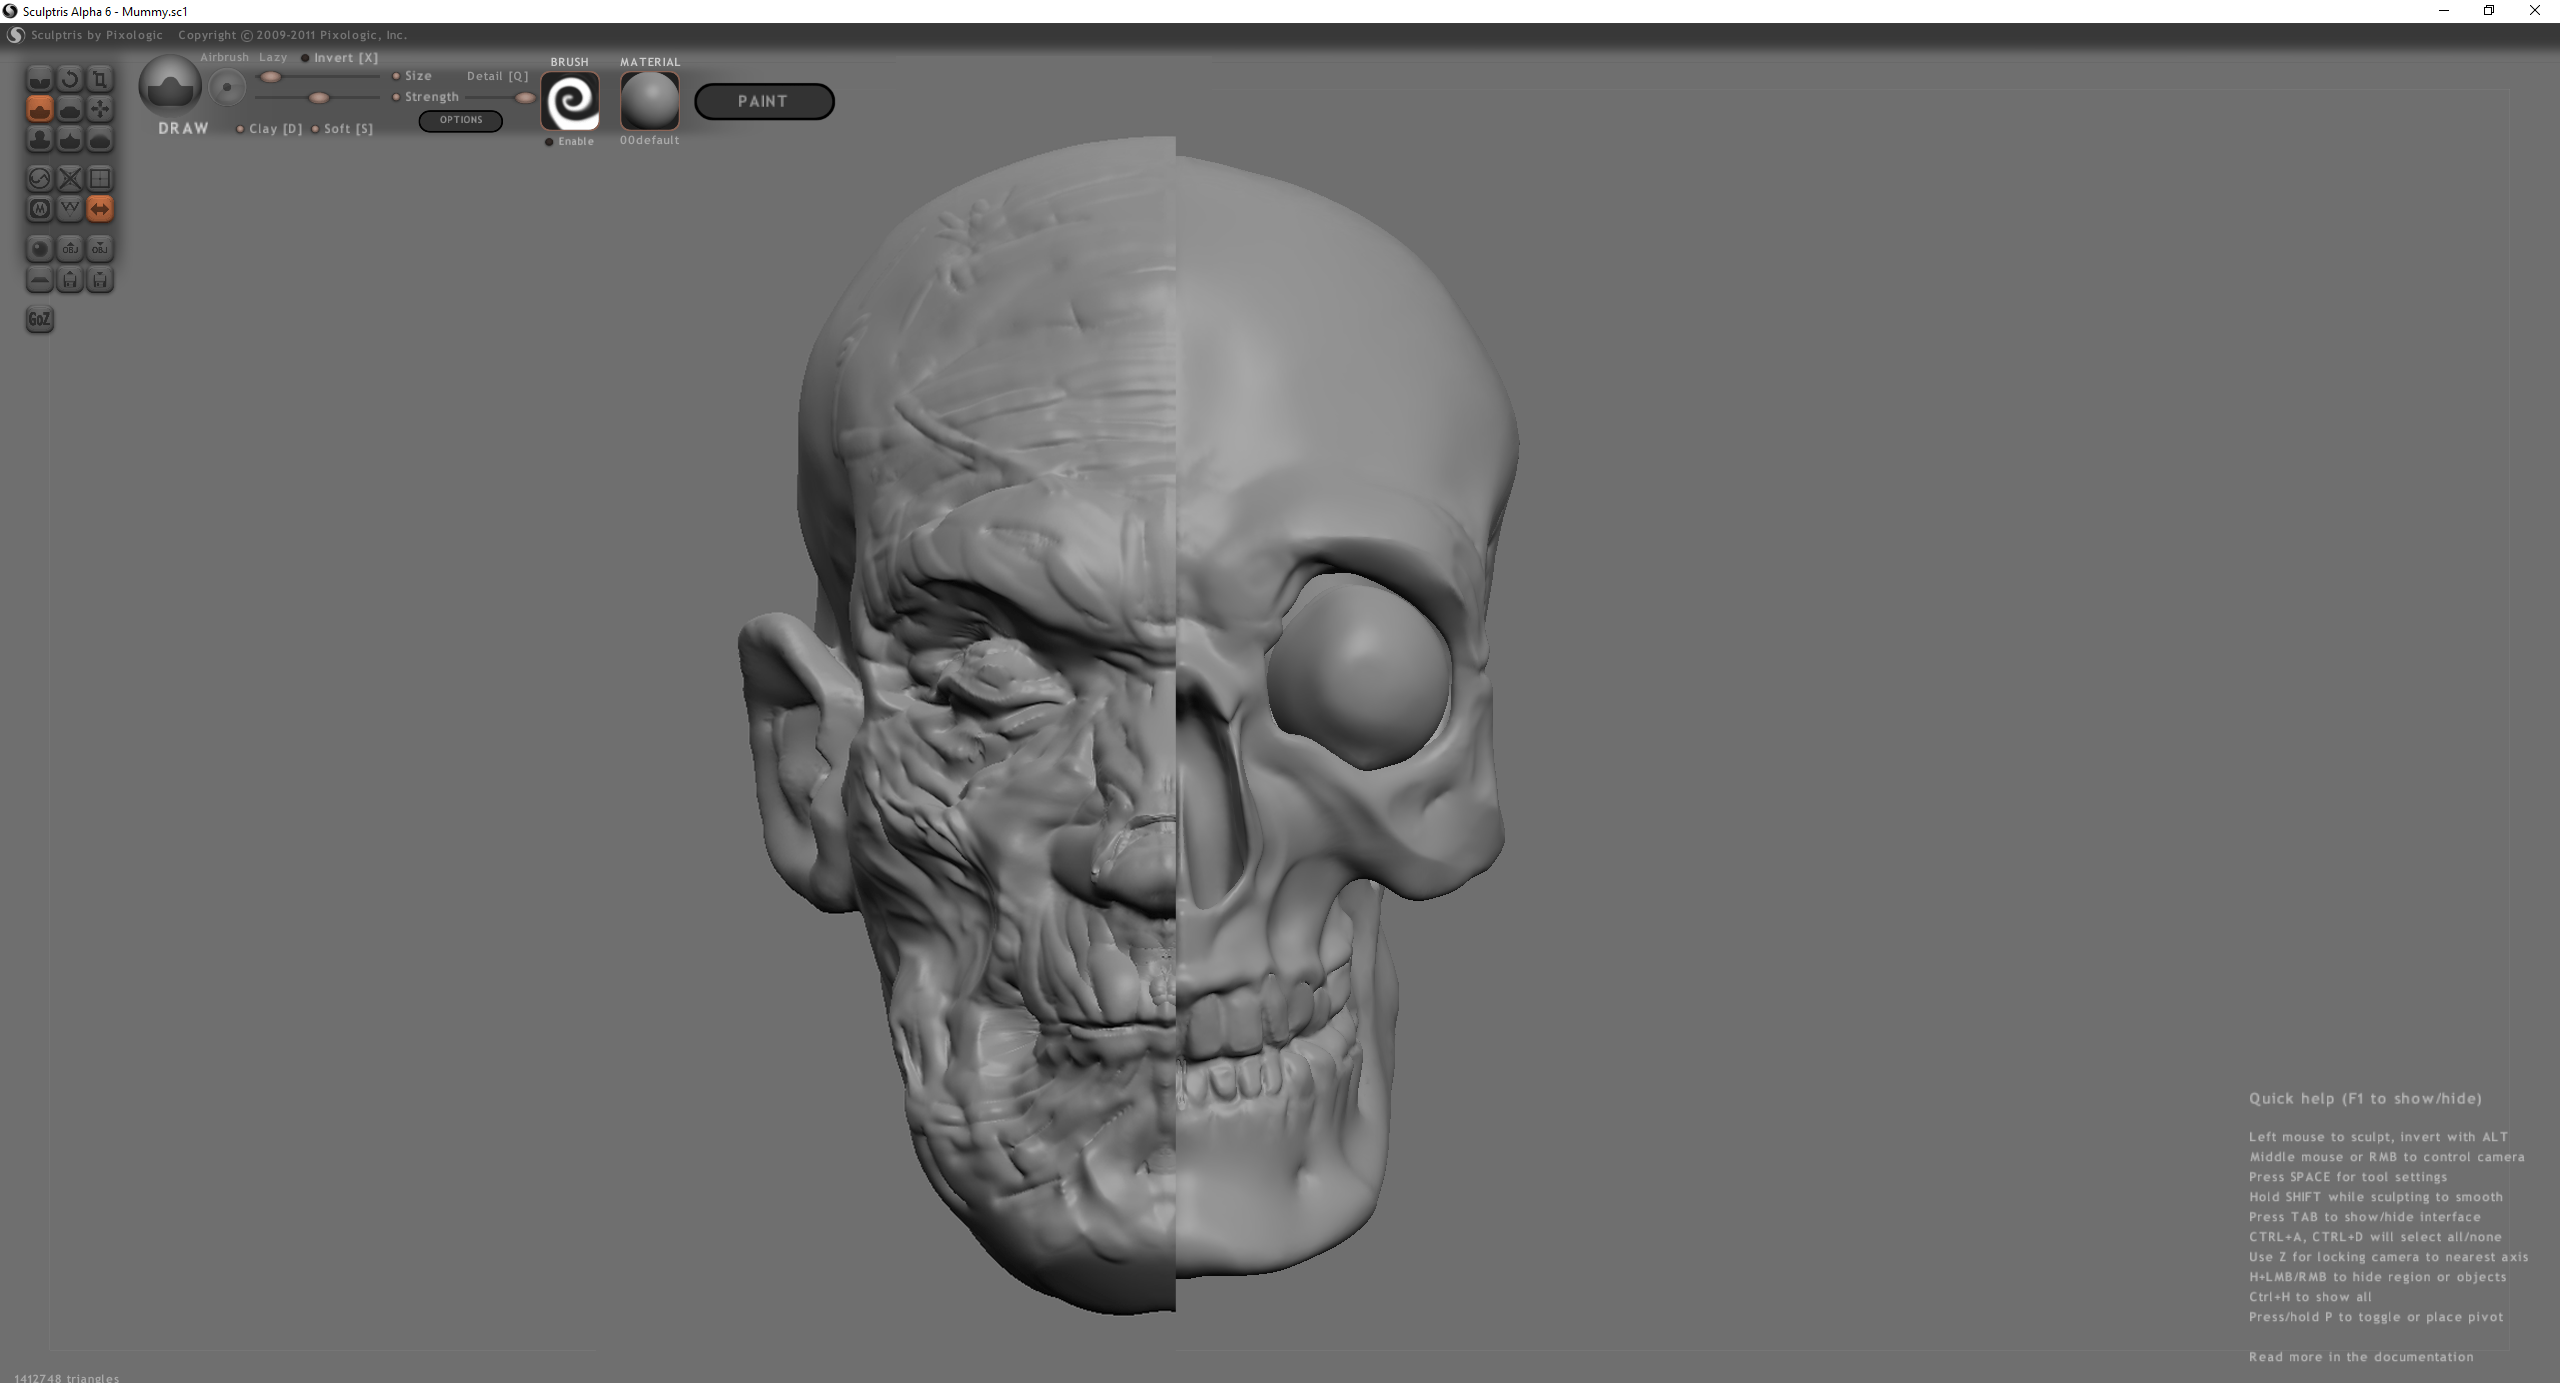Close the Sculptris window

point(2535,11)
